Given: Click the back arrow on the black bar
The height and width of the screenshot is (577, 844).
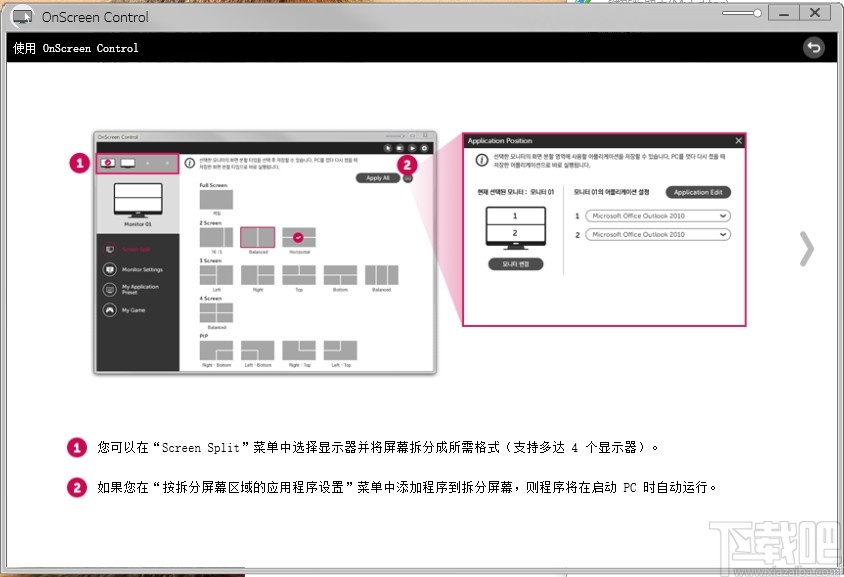Looking at the screenshot, I should [814, 47].
